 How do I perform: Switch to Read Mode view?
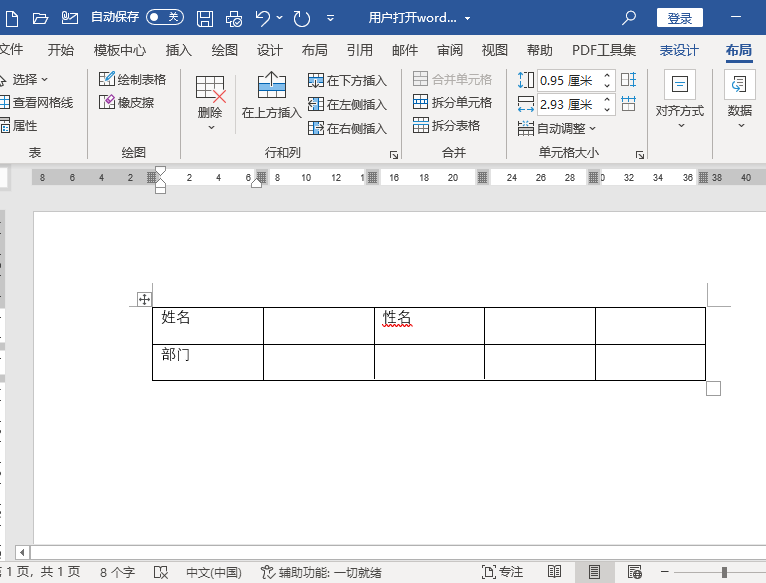[x=554, y=572]
